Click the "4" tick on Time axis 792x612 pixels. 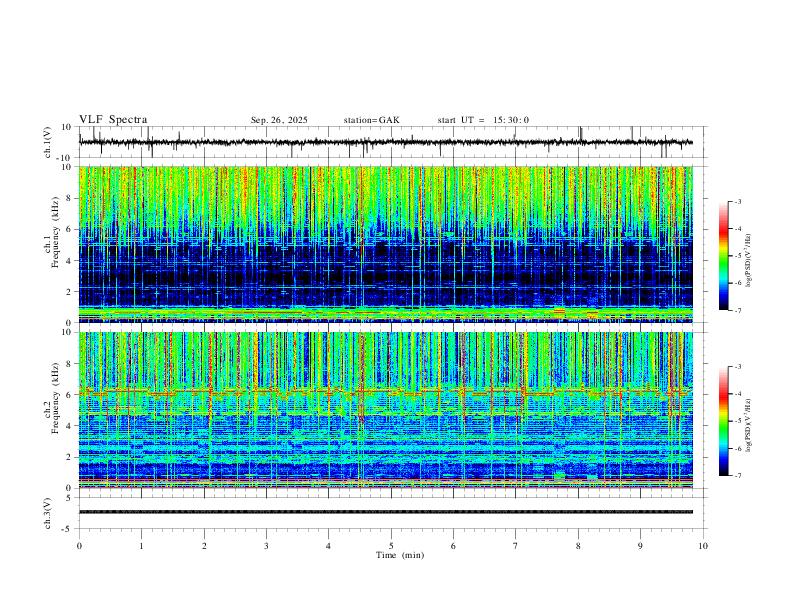[328, 546]
